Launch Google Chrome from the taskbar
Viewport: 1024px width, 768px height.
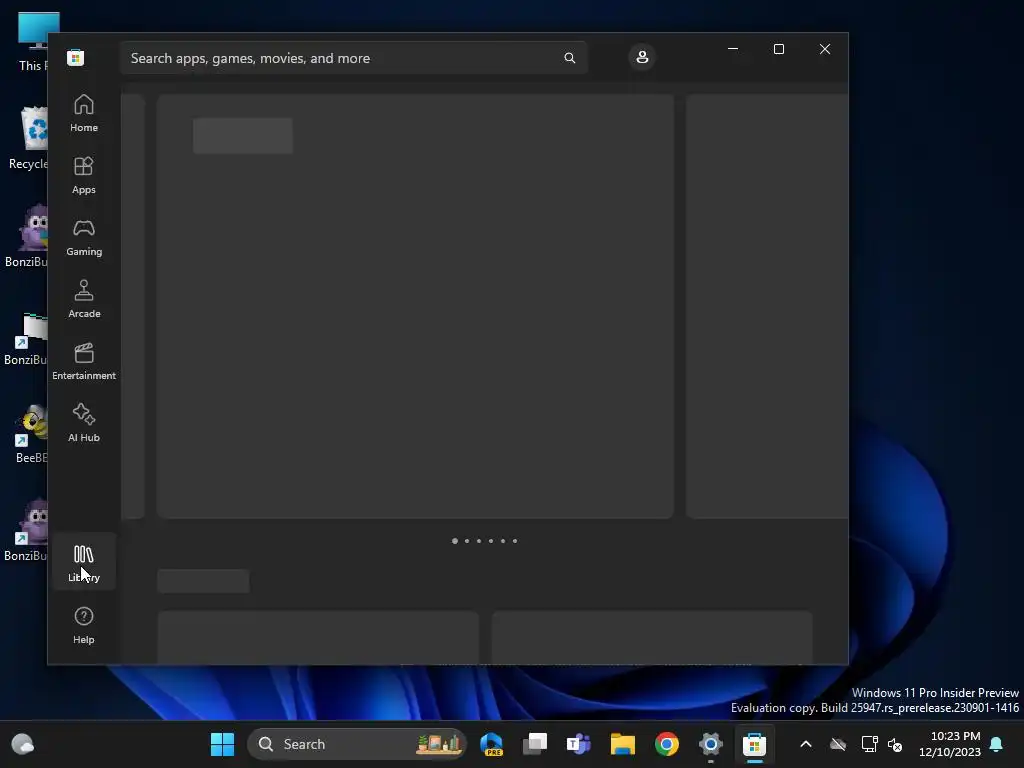point(667,744)
